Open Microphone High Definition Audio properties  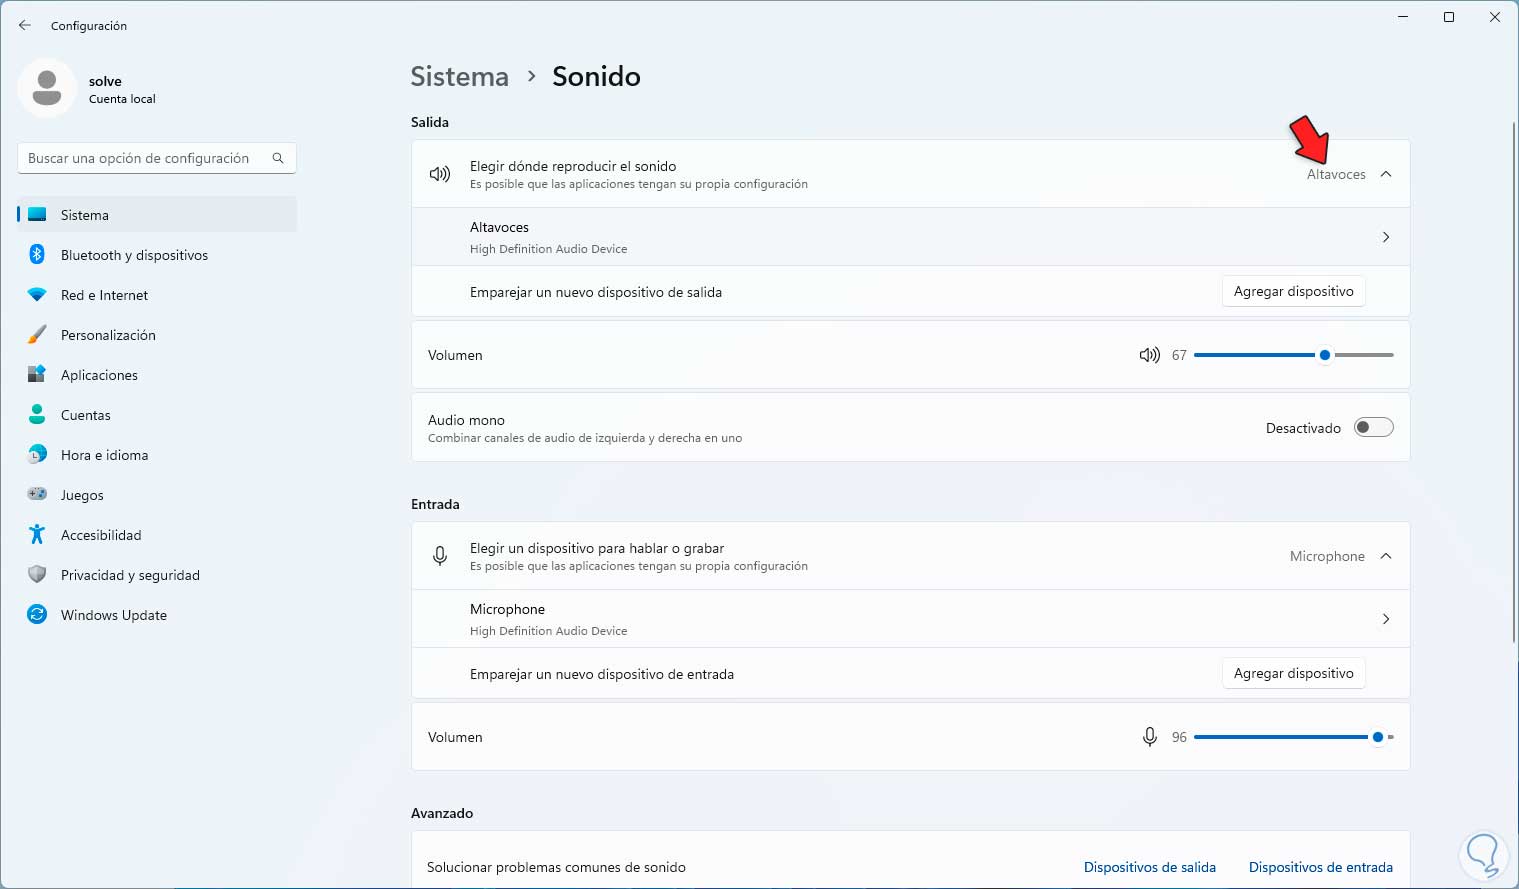click(910, 619)
